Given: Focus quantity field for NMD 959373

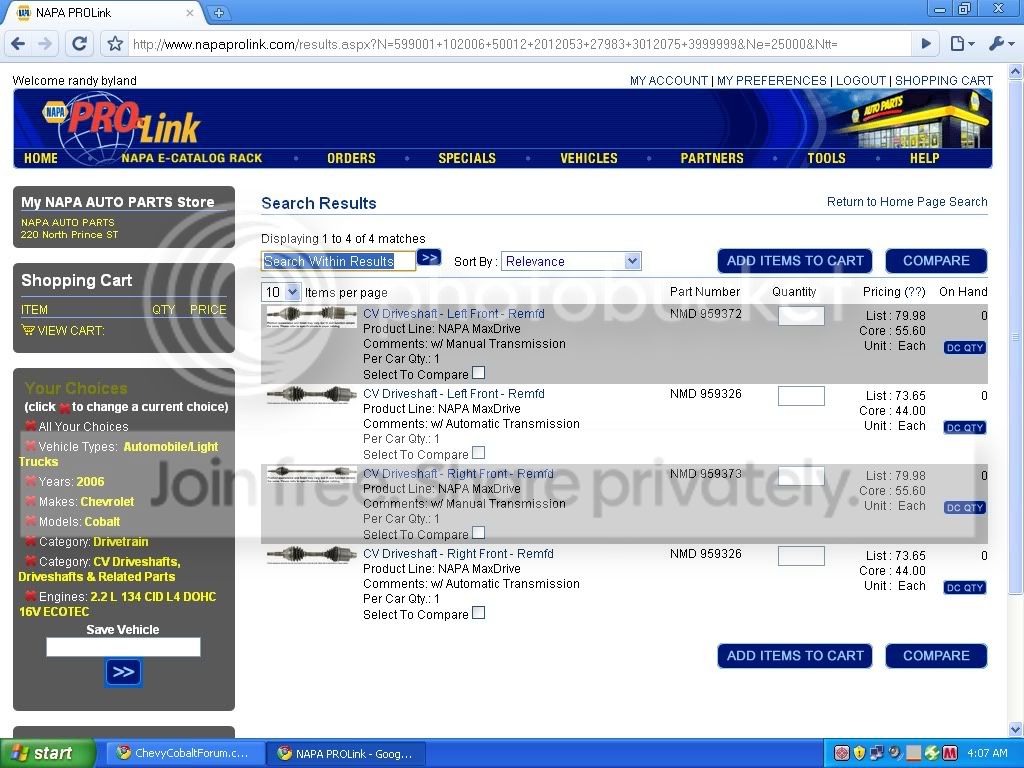Looking at the screenshot, I should (x=801, y=476).
